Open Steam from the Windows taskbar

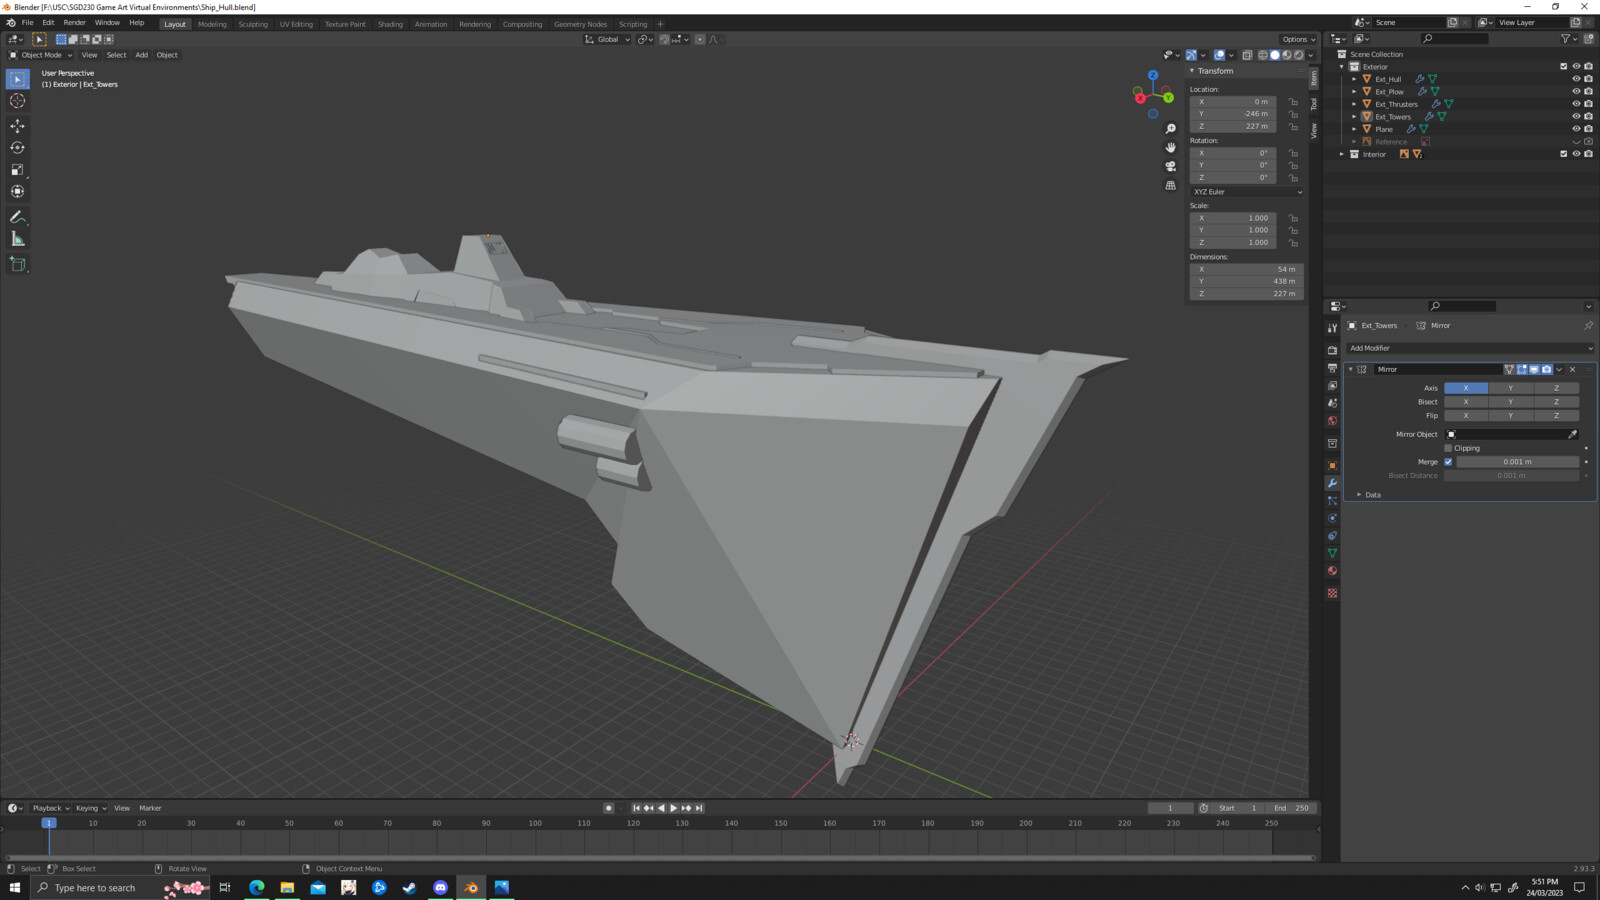(409, 888)
